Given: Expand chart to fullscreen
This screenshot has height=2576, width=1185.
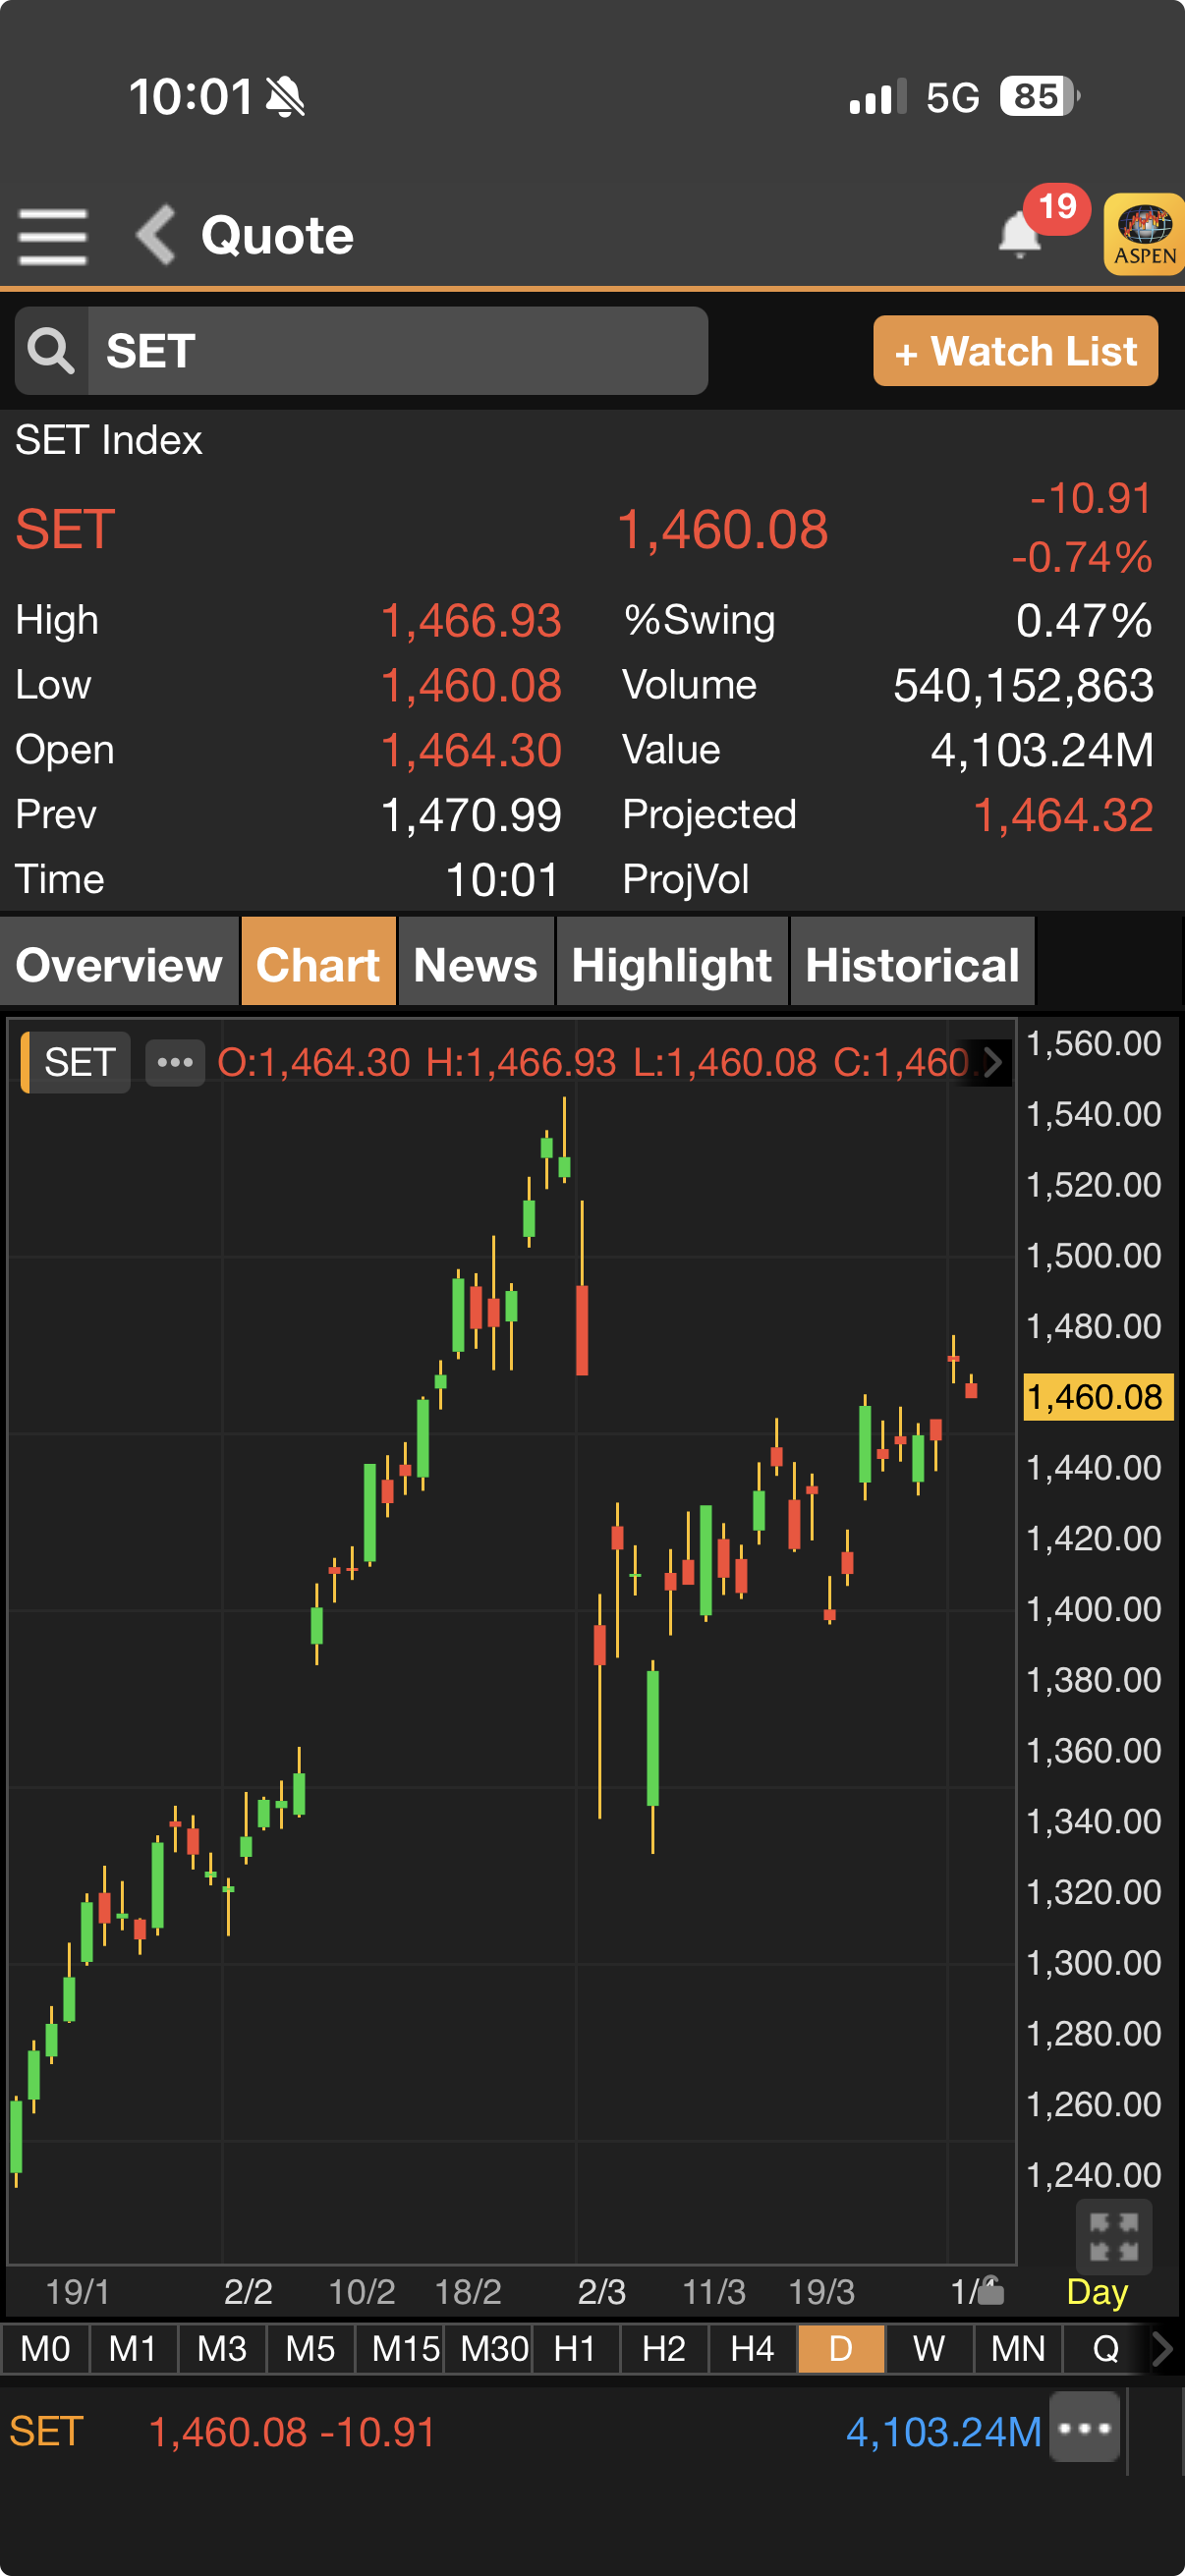Looking at the screenshot, I should coord(1113,2237).
